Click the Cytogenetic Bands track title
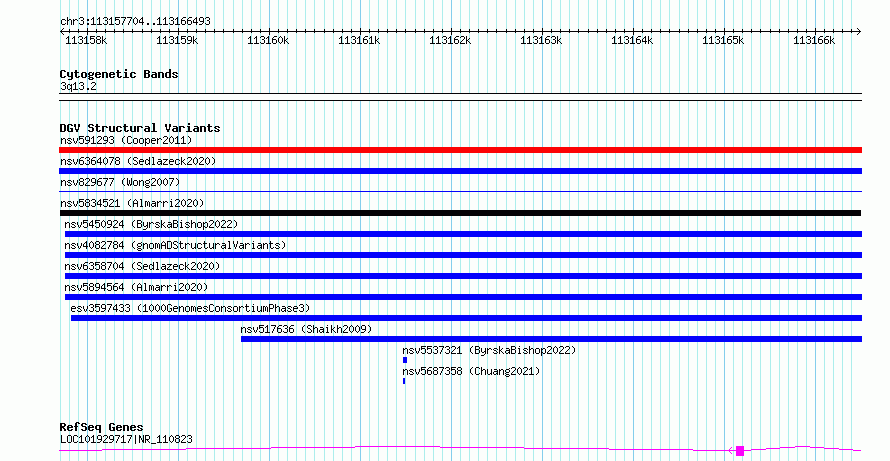 (x=119, y=74)
